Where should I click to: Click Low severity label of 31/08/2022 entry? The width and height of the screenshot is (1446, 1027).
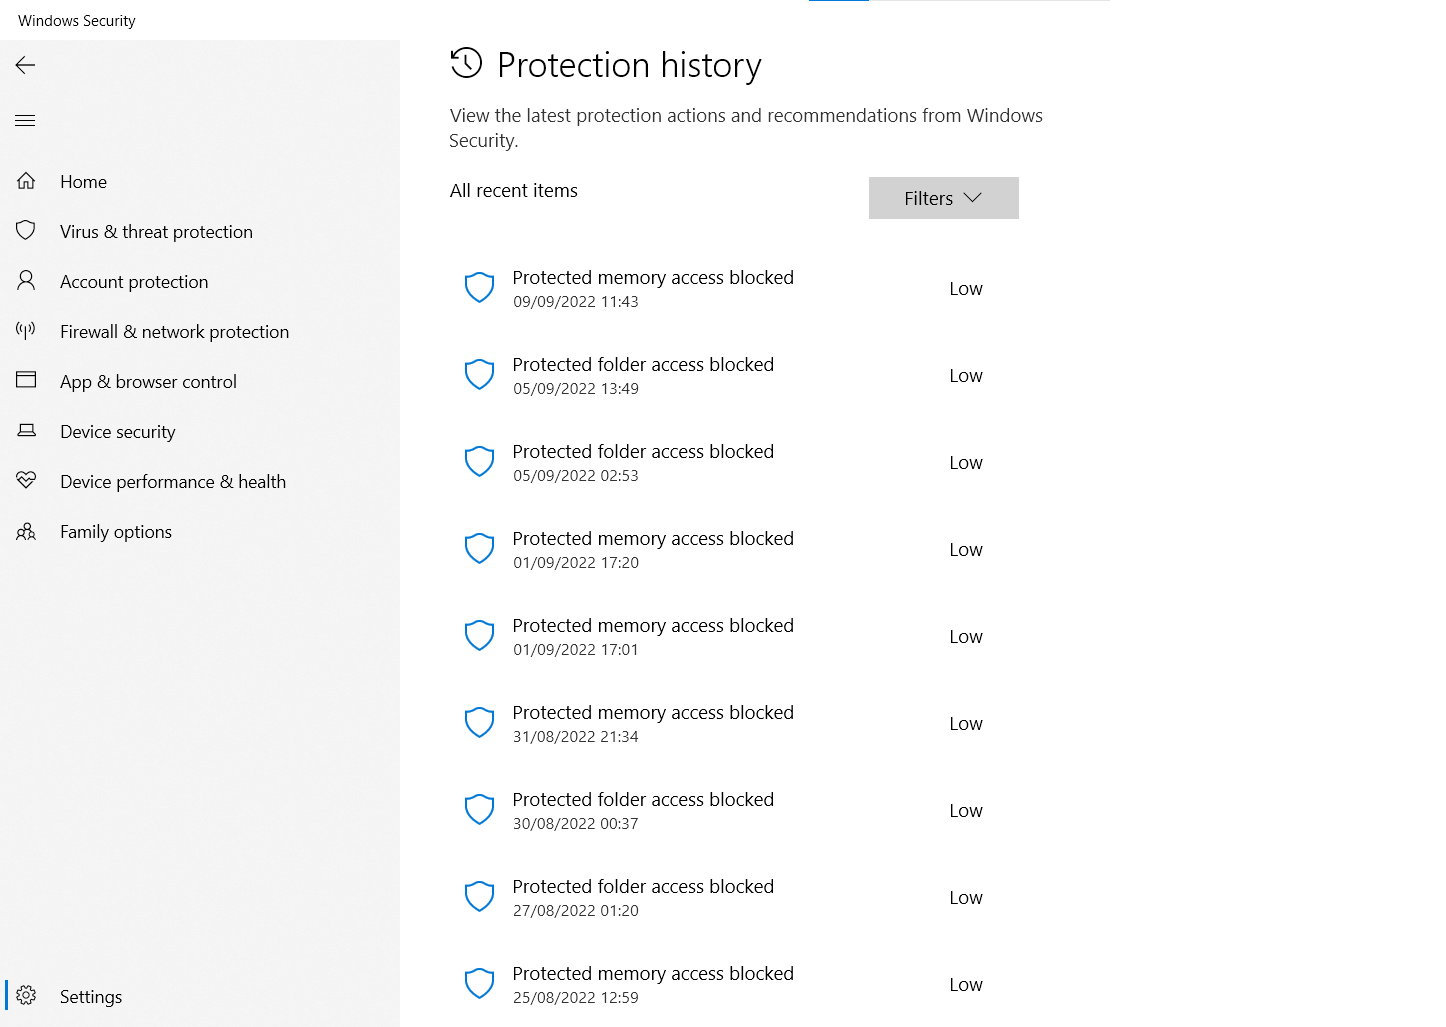966,724
